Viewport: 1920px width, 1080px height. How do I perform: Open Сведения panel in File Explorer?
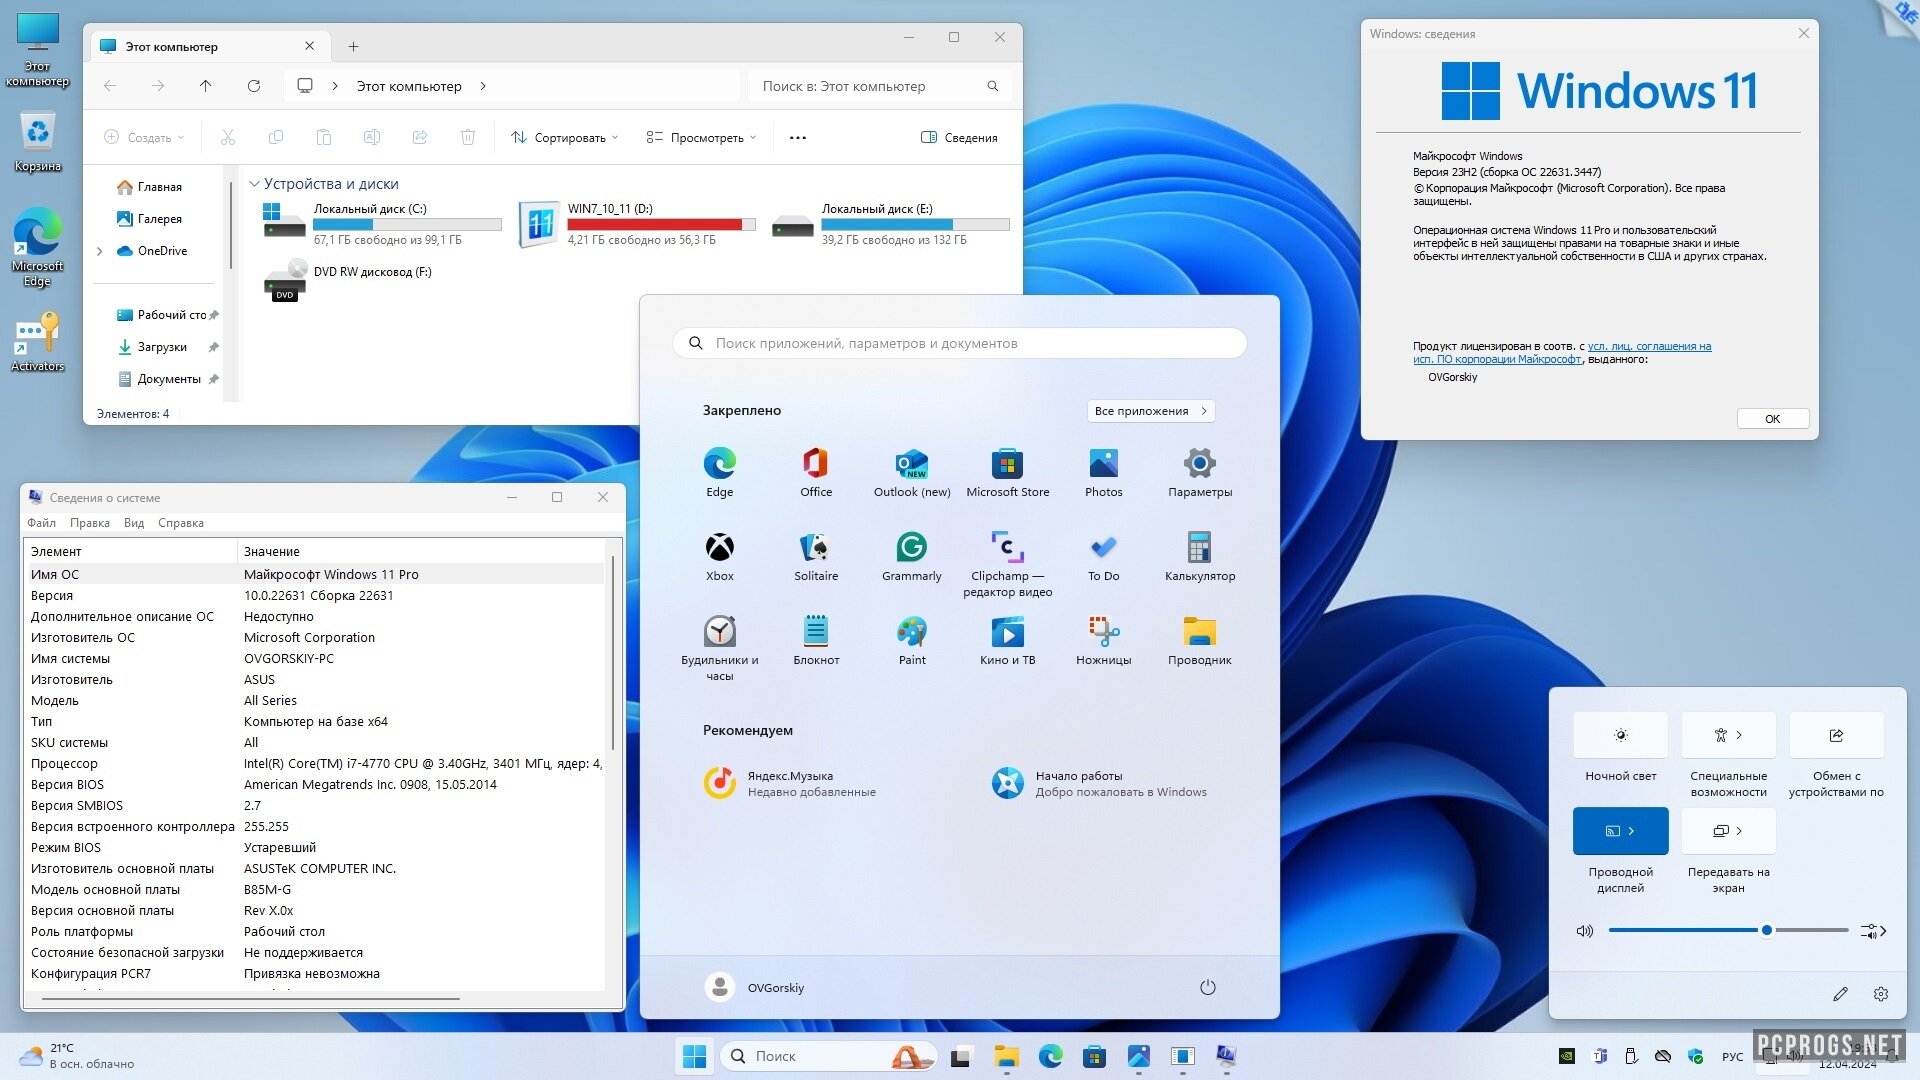point(961,136)
